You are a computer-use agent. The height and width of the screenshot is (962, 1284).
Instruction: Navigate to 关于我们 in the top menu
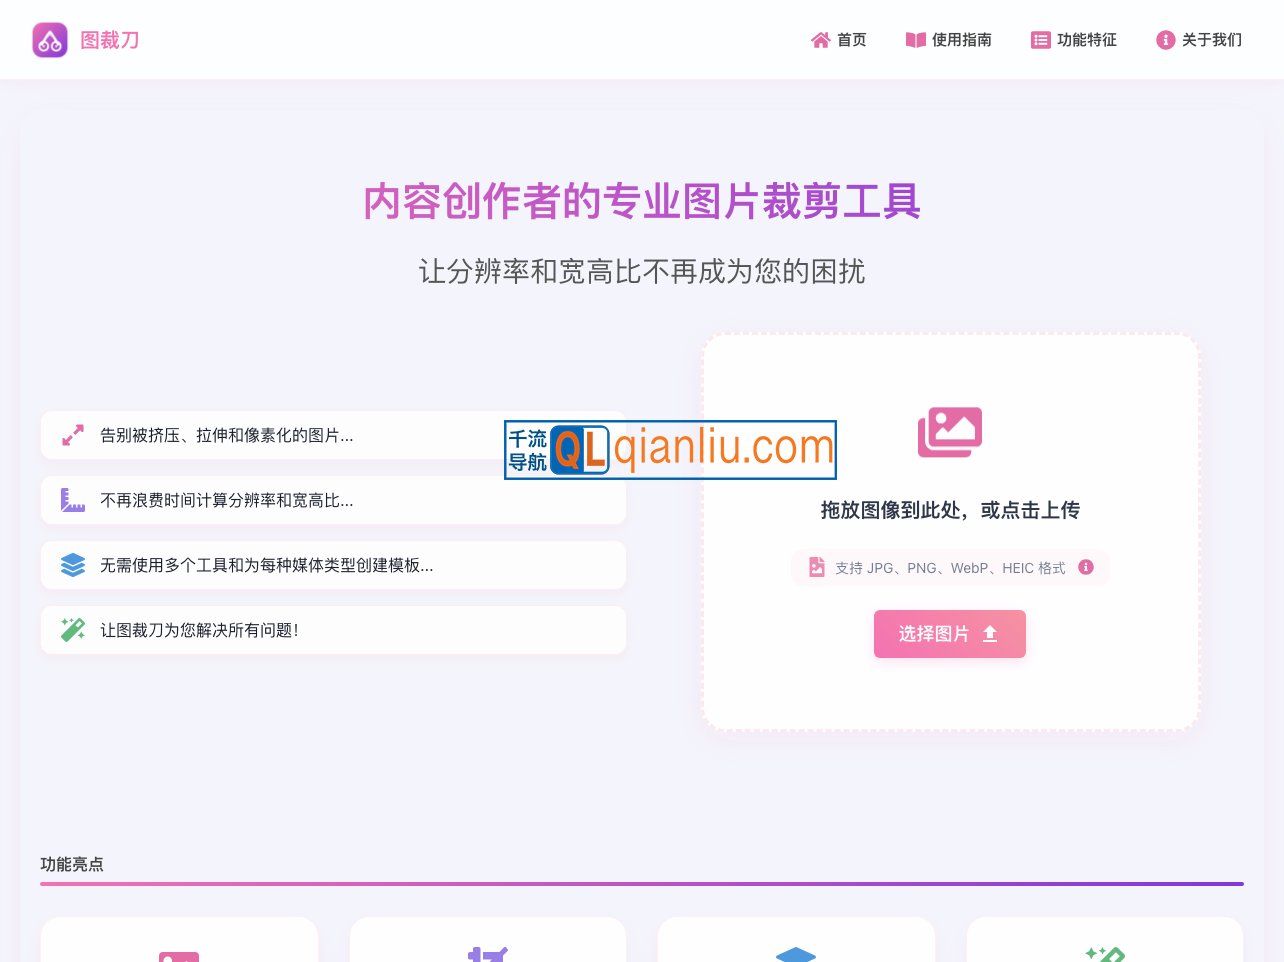(x=1199, y=40)
